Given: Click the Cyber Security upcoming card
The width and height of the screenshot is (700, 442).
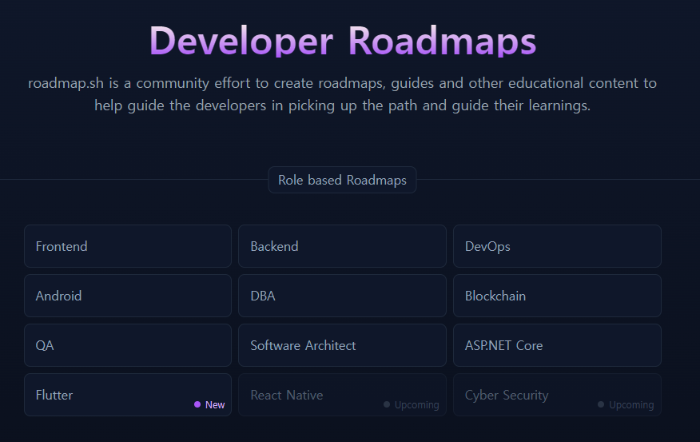Looking at the screenshot, I should pyautogui.click(x=557, y=395).
